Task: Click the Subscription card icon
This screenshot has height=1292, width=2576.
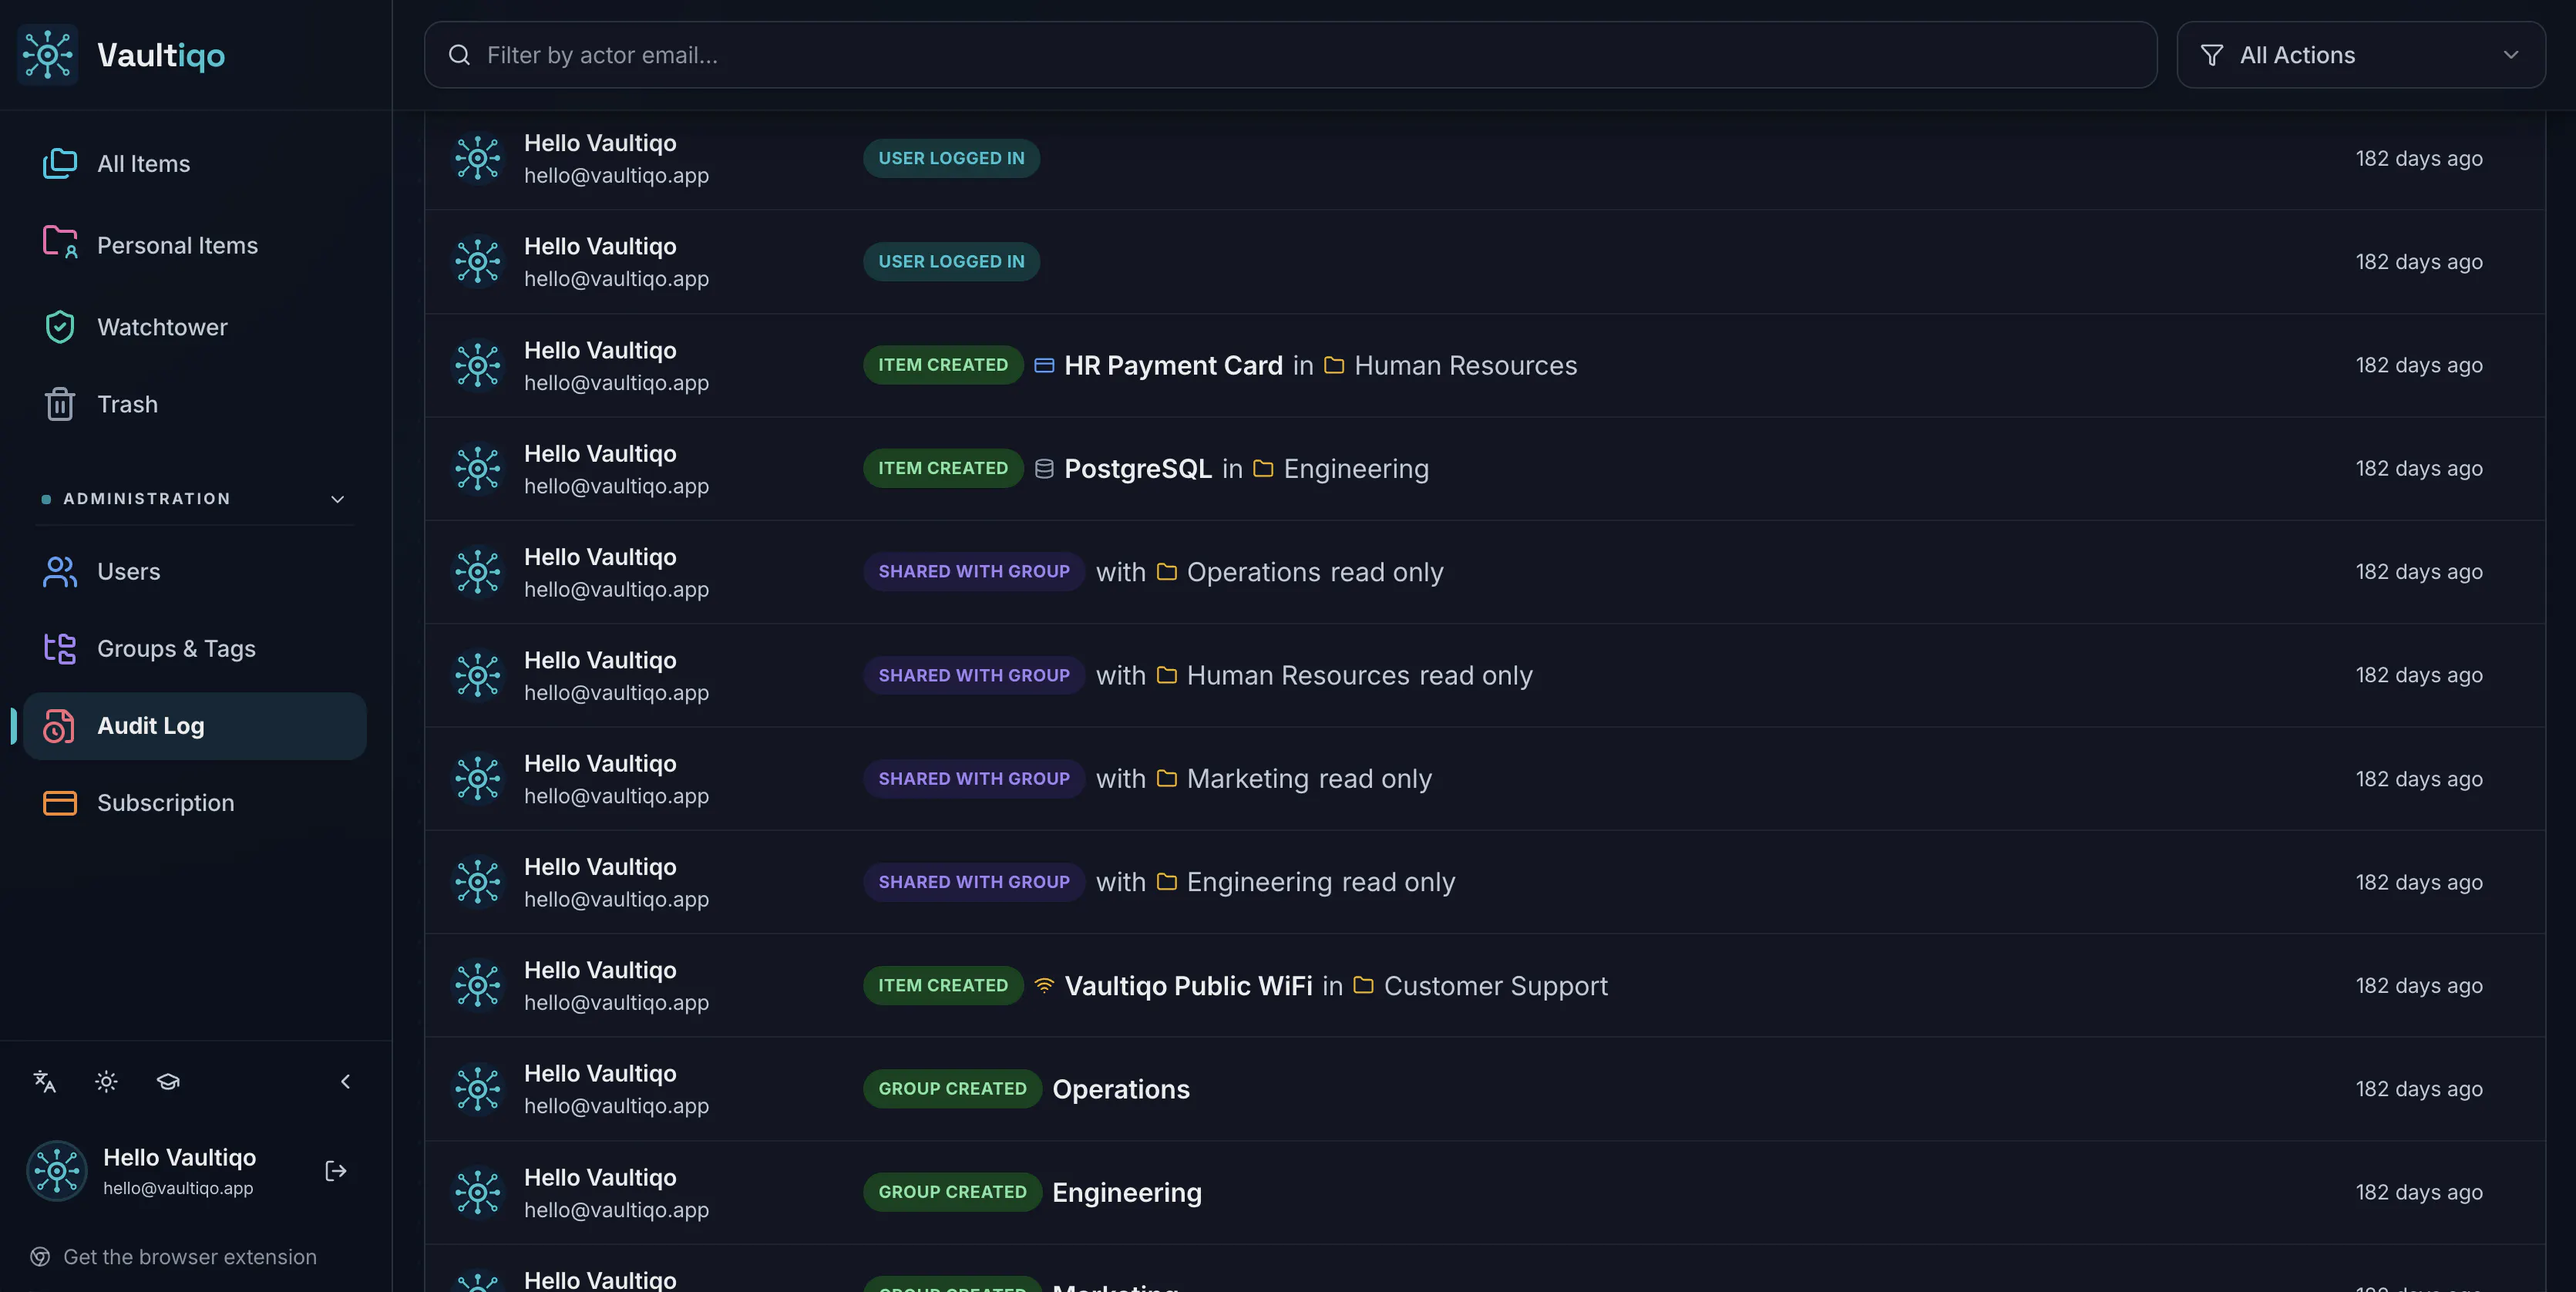Action: (59, 803)
